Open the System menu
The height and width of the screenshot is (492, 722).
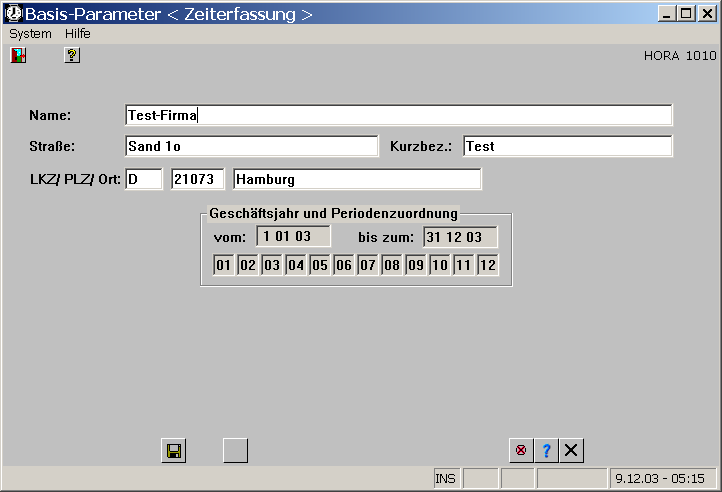[30, 33]
